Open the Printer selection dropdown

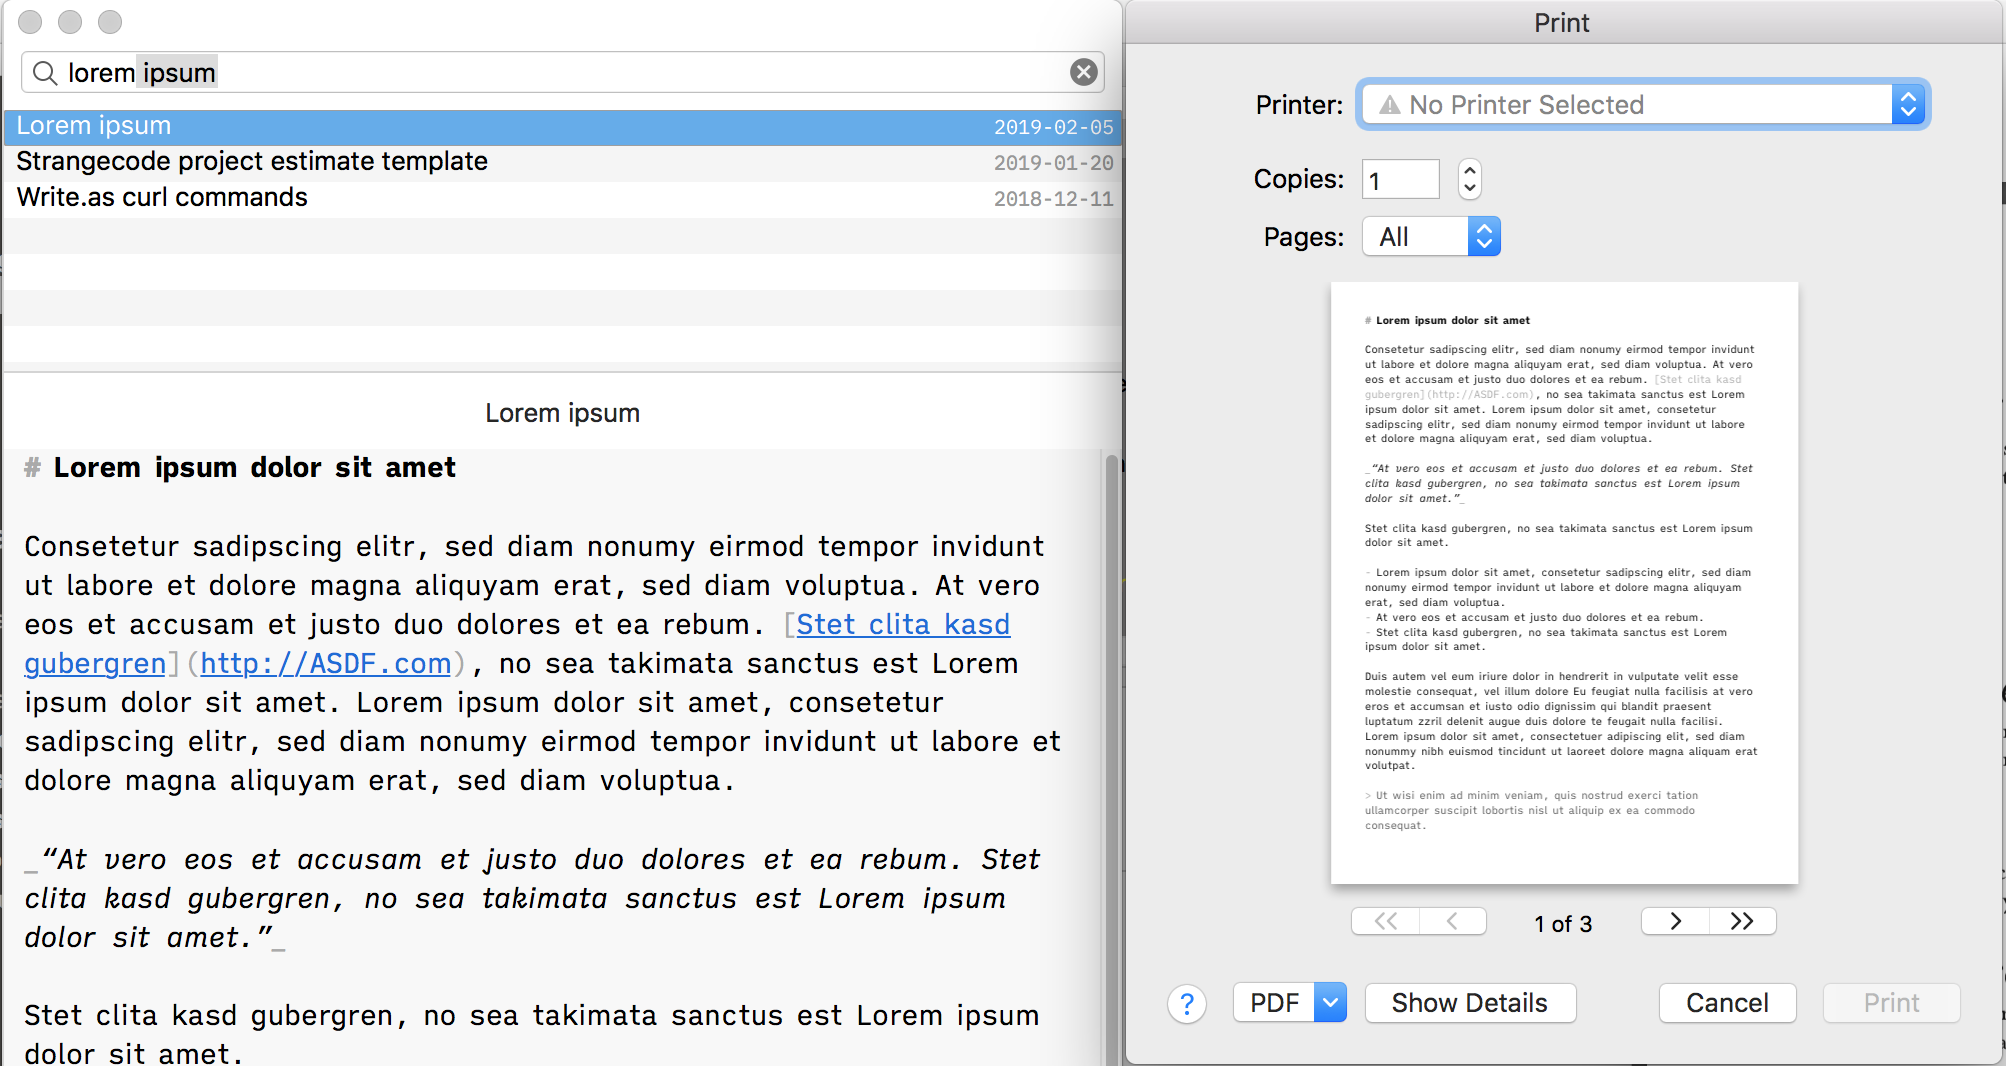click(x=1642, y=104)
